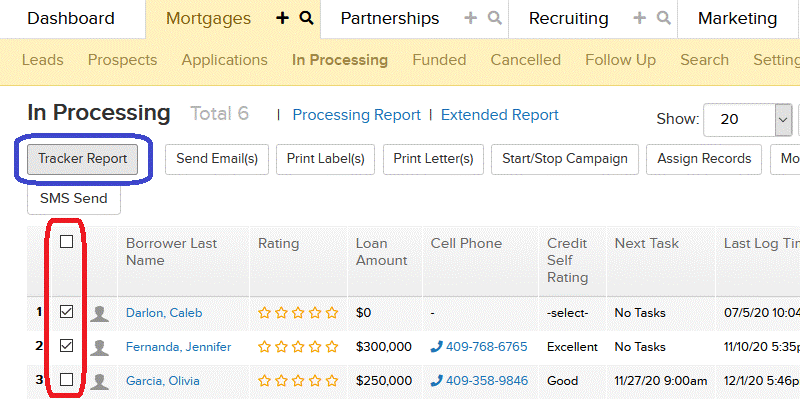Viewport: 800px width, 400px height.
Task: Switch to the Marketing tab
Action: click(737, 19)
